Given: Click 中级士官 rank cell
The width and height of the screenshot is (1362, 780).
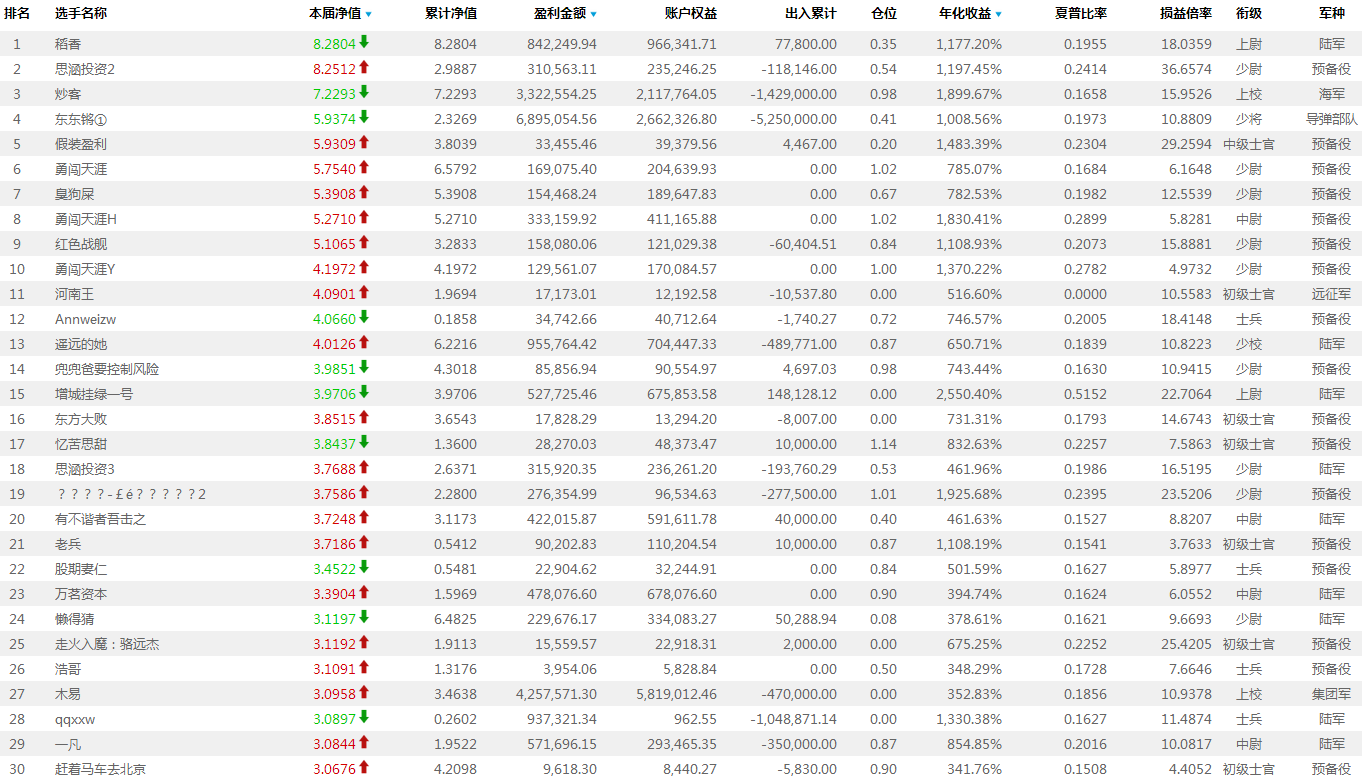Looking at the screenshot, I should [1249, 144].
